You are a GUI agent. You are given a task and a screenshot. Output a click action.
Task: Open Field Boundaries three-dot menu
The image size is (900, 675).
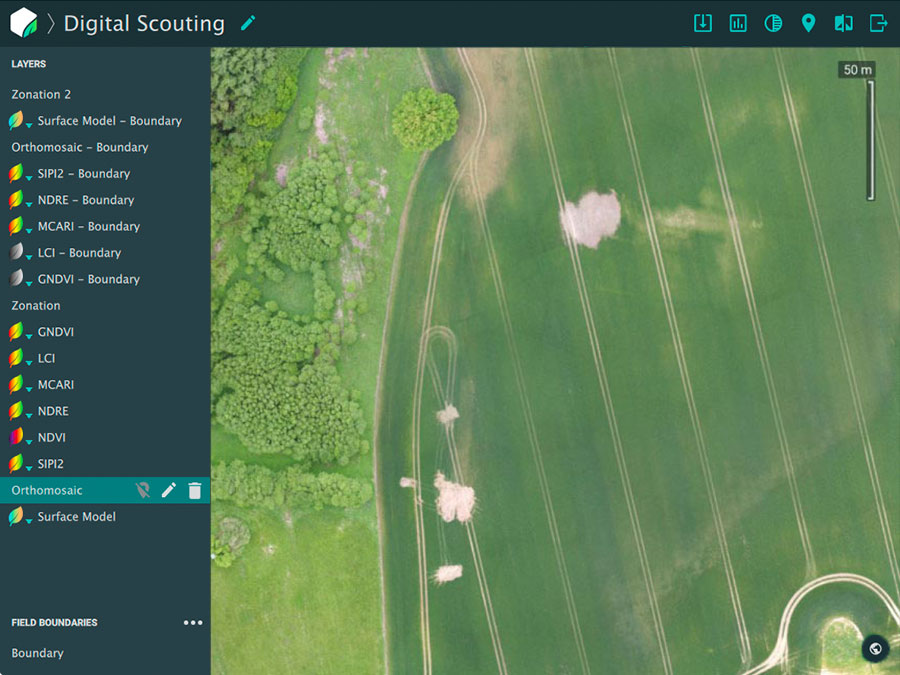tap(193, 623)
